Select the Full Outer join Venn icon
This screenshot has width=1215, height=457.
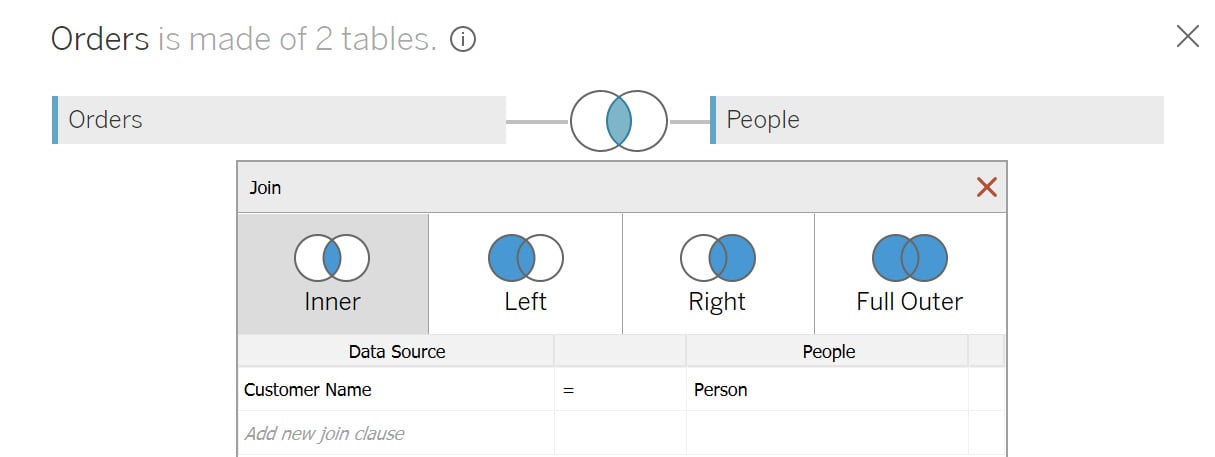click(910, 259)
